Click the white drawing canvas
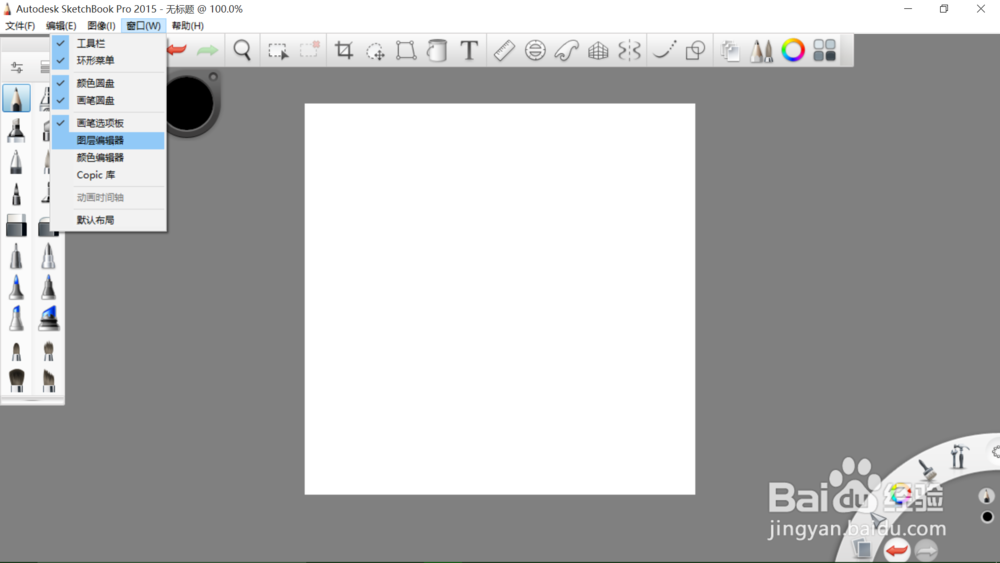The image size is (1000, 563). (x=500, y=299)
